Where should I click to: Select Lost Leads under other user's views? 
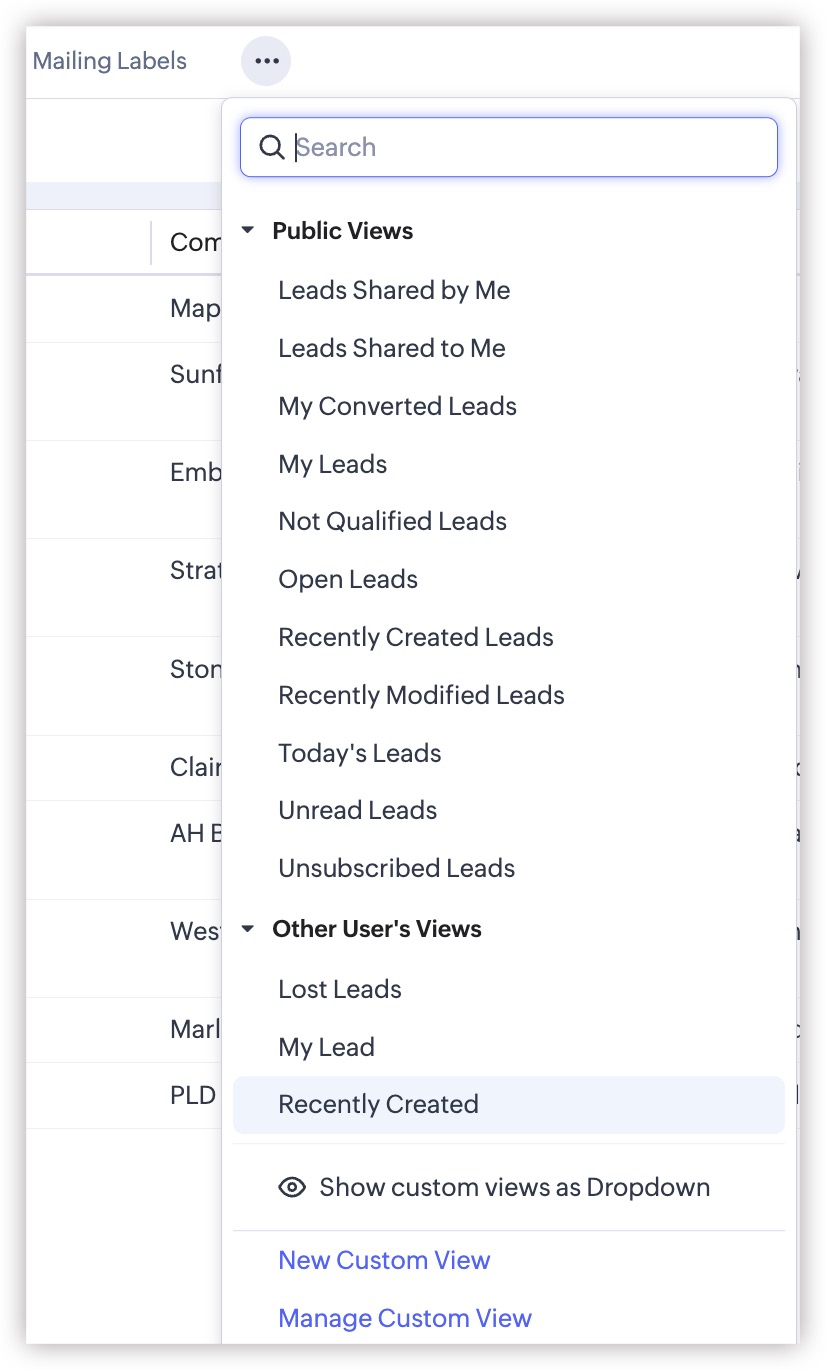(x=340, y=990)
